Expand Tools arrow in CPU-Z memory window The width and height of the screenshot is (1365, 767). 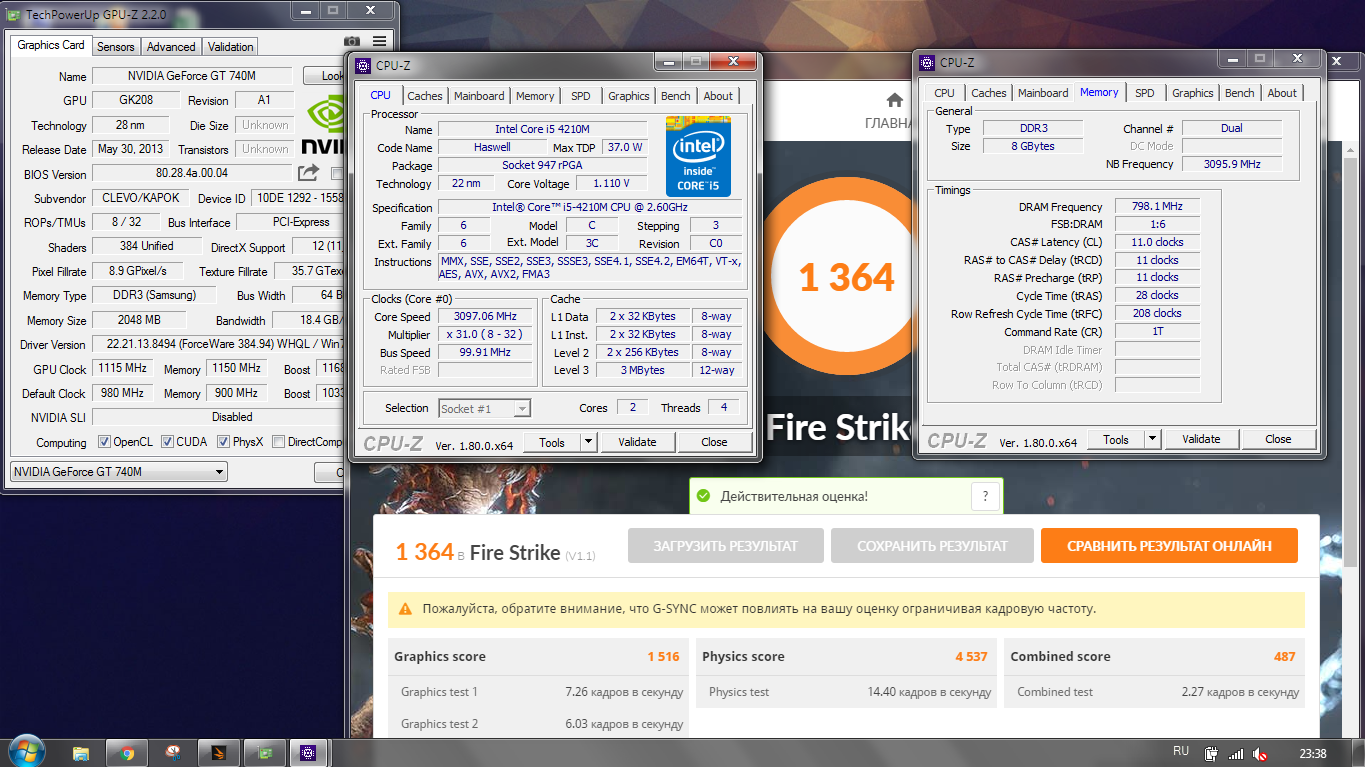point(1152,439)
